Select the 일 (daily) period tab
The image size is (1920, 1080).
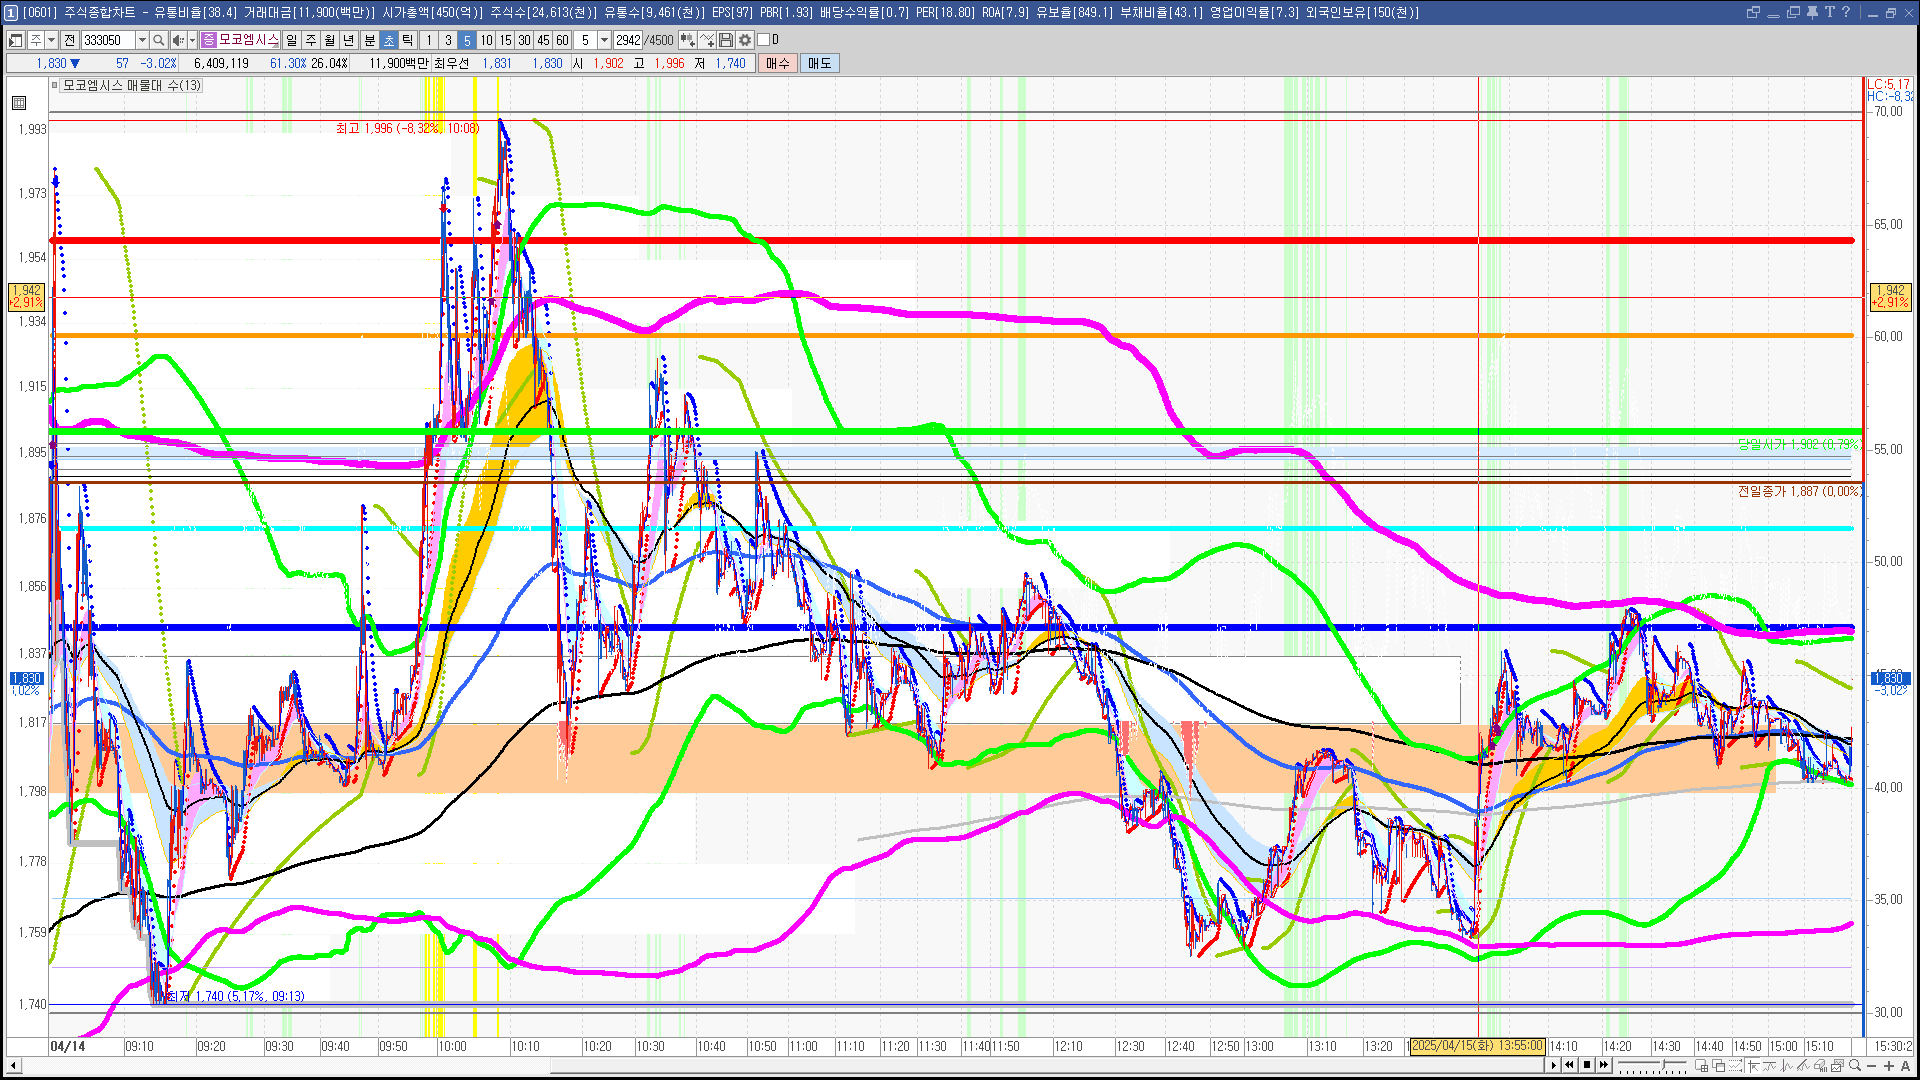pos(291,40)
